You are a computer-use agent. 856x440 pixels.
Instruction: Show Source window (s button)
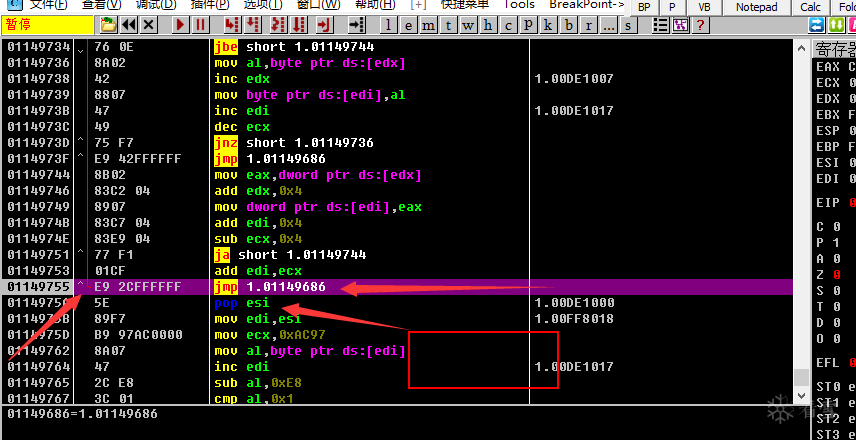(628, 25)
